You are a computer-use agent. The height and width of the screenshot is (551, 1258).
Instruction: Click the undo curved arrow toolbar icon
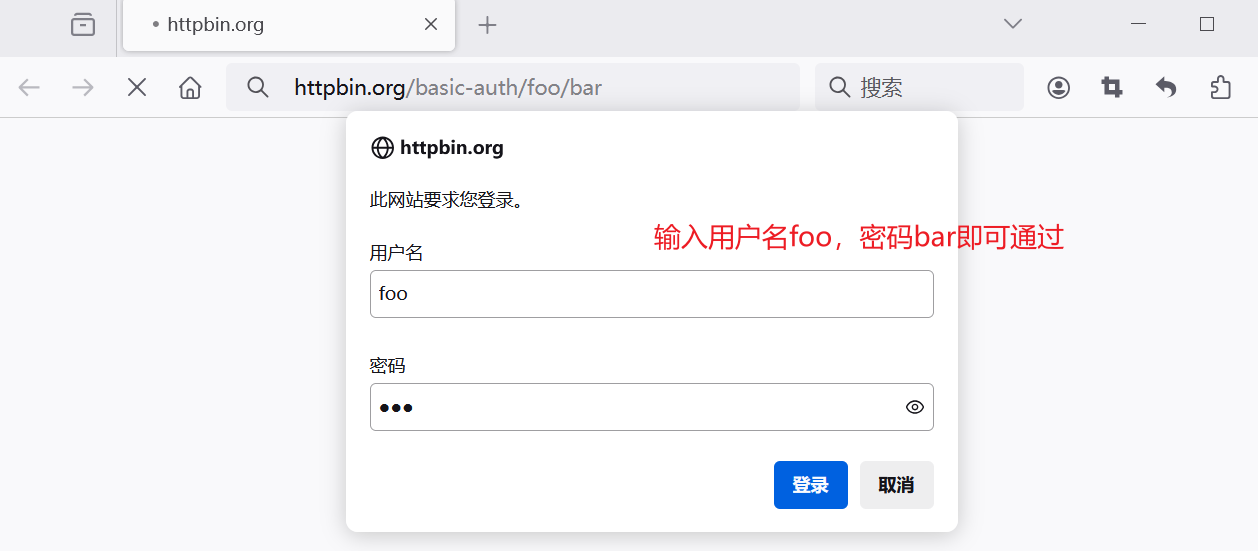[x=1166, y=88]
